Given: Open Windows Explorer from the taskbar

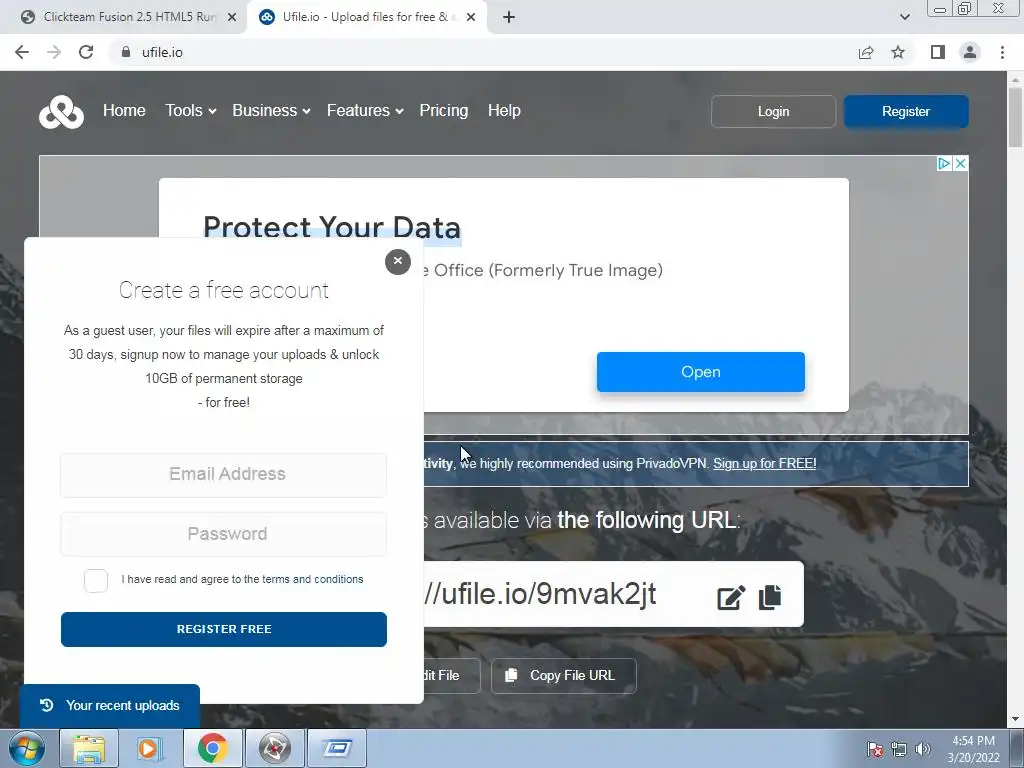Looking at the screenshot, I should [89, 748].
